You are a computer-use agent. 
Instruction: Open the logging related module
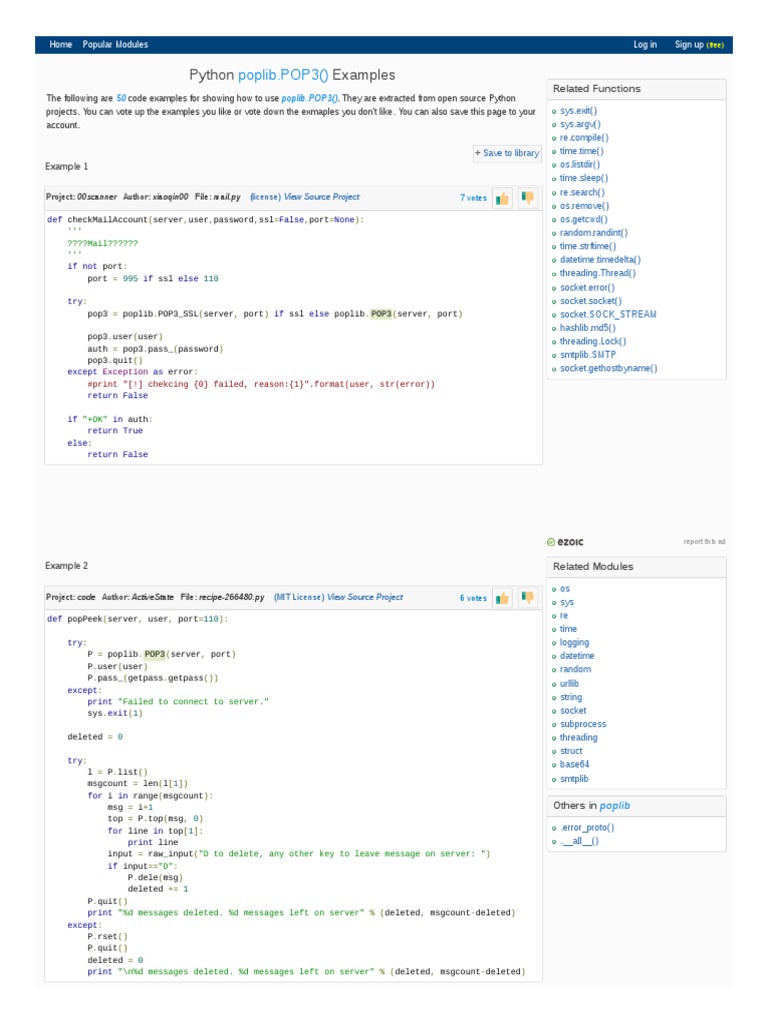575,643
